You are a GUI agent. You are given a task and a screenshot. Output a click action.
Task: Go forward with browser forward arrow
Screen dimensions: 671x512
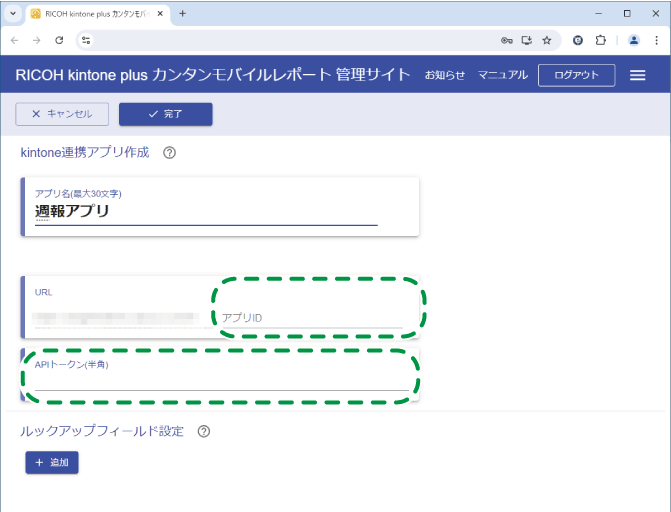37,40
